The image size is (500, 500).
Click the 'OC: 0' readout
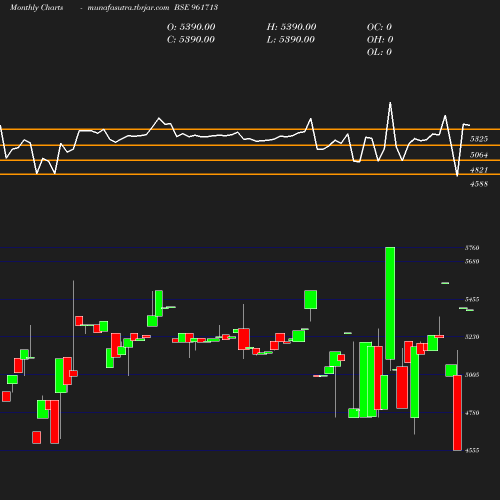[x=379, y=27]
